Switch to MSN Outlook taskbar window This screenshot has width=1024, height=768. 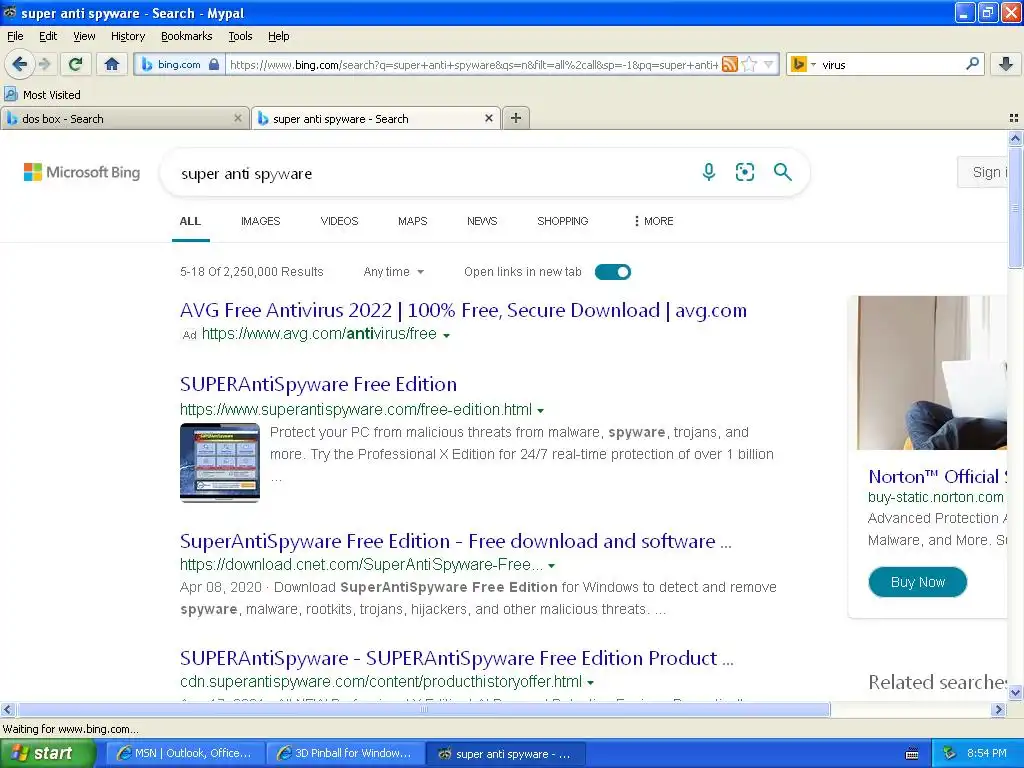[x=185, y=754]
